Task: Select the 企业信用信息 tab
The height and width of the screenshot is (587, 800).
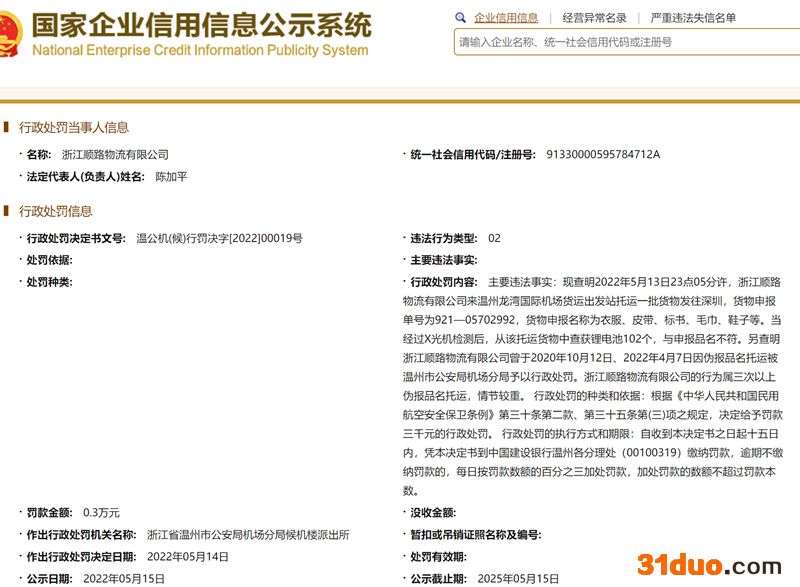Action: point(505,18)
